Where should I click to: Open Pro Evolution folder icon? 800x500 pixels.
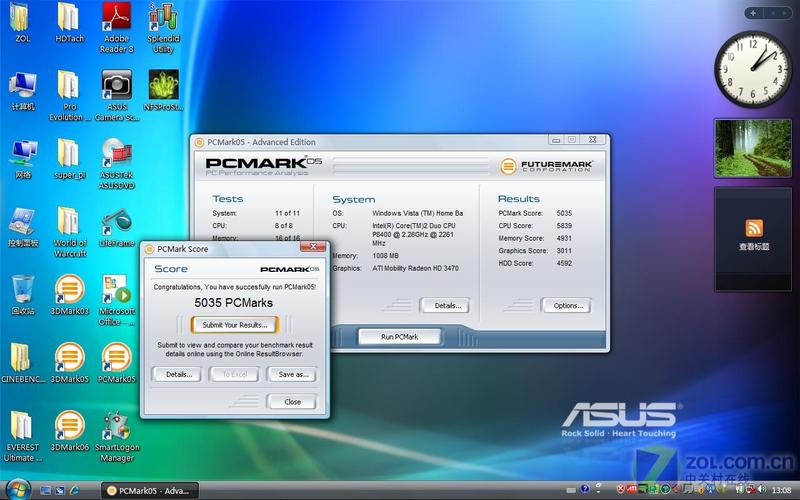(69, 96)
